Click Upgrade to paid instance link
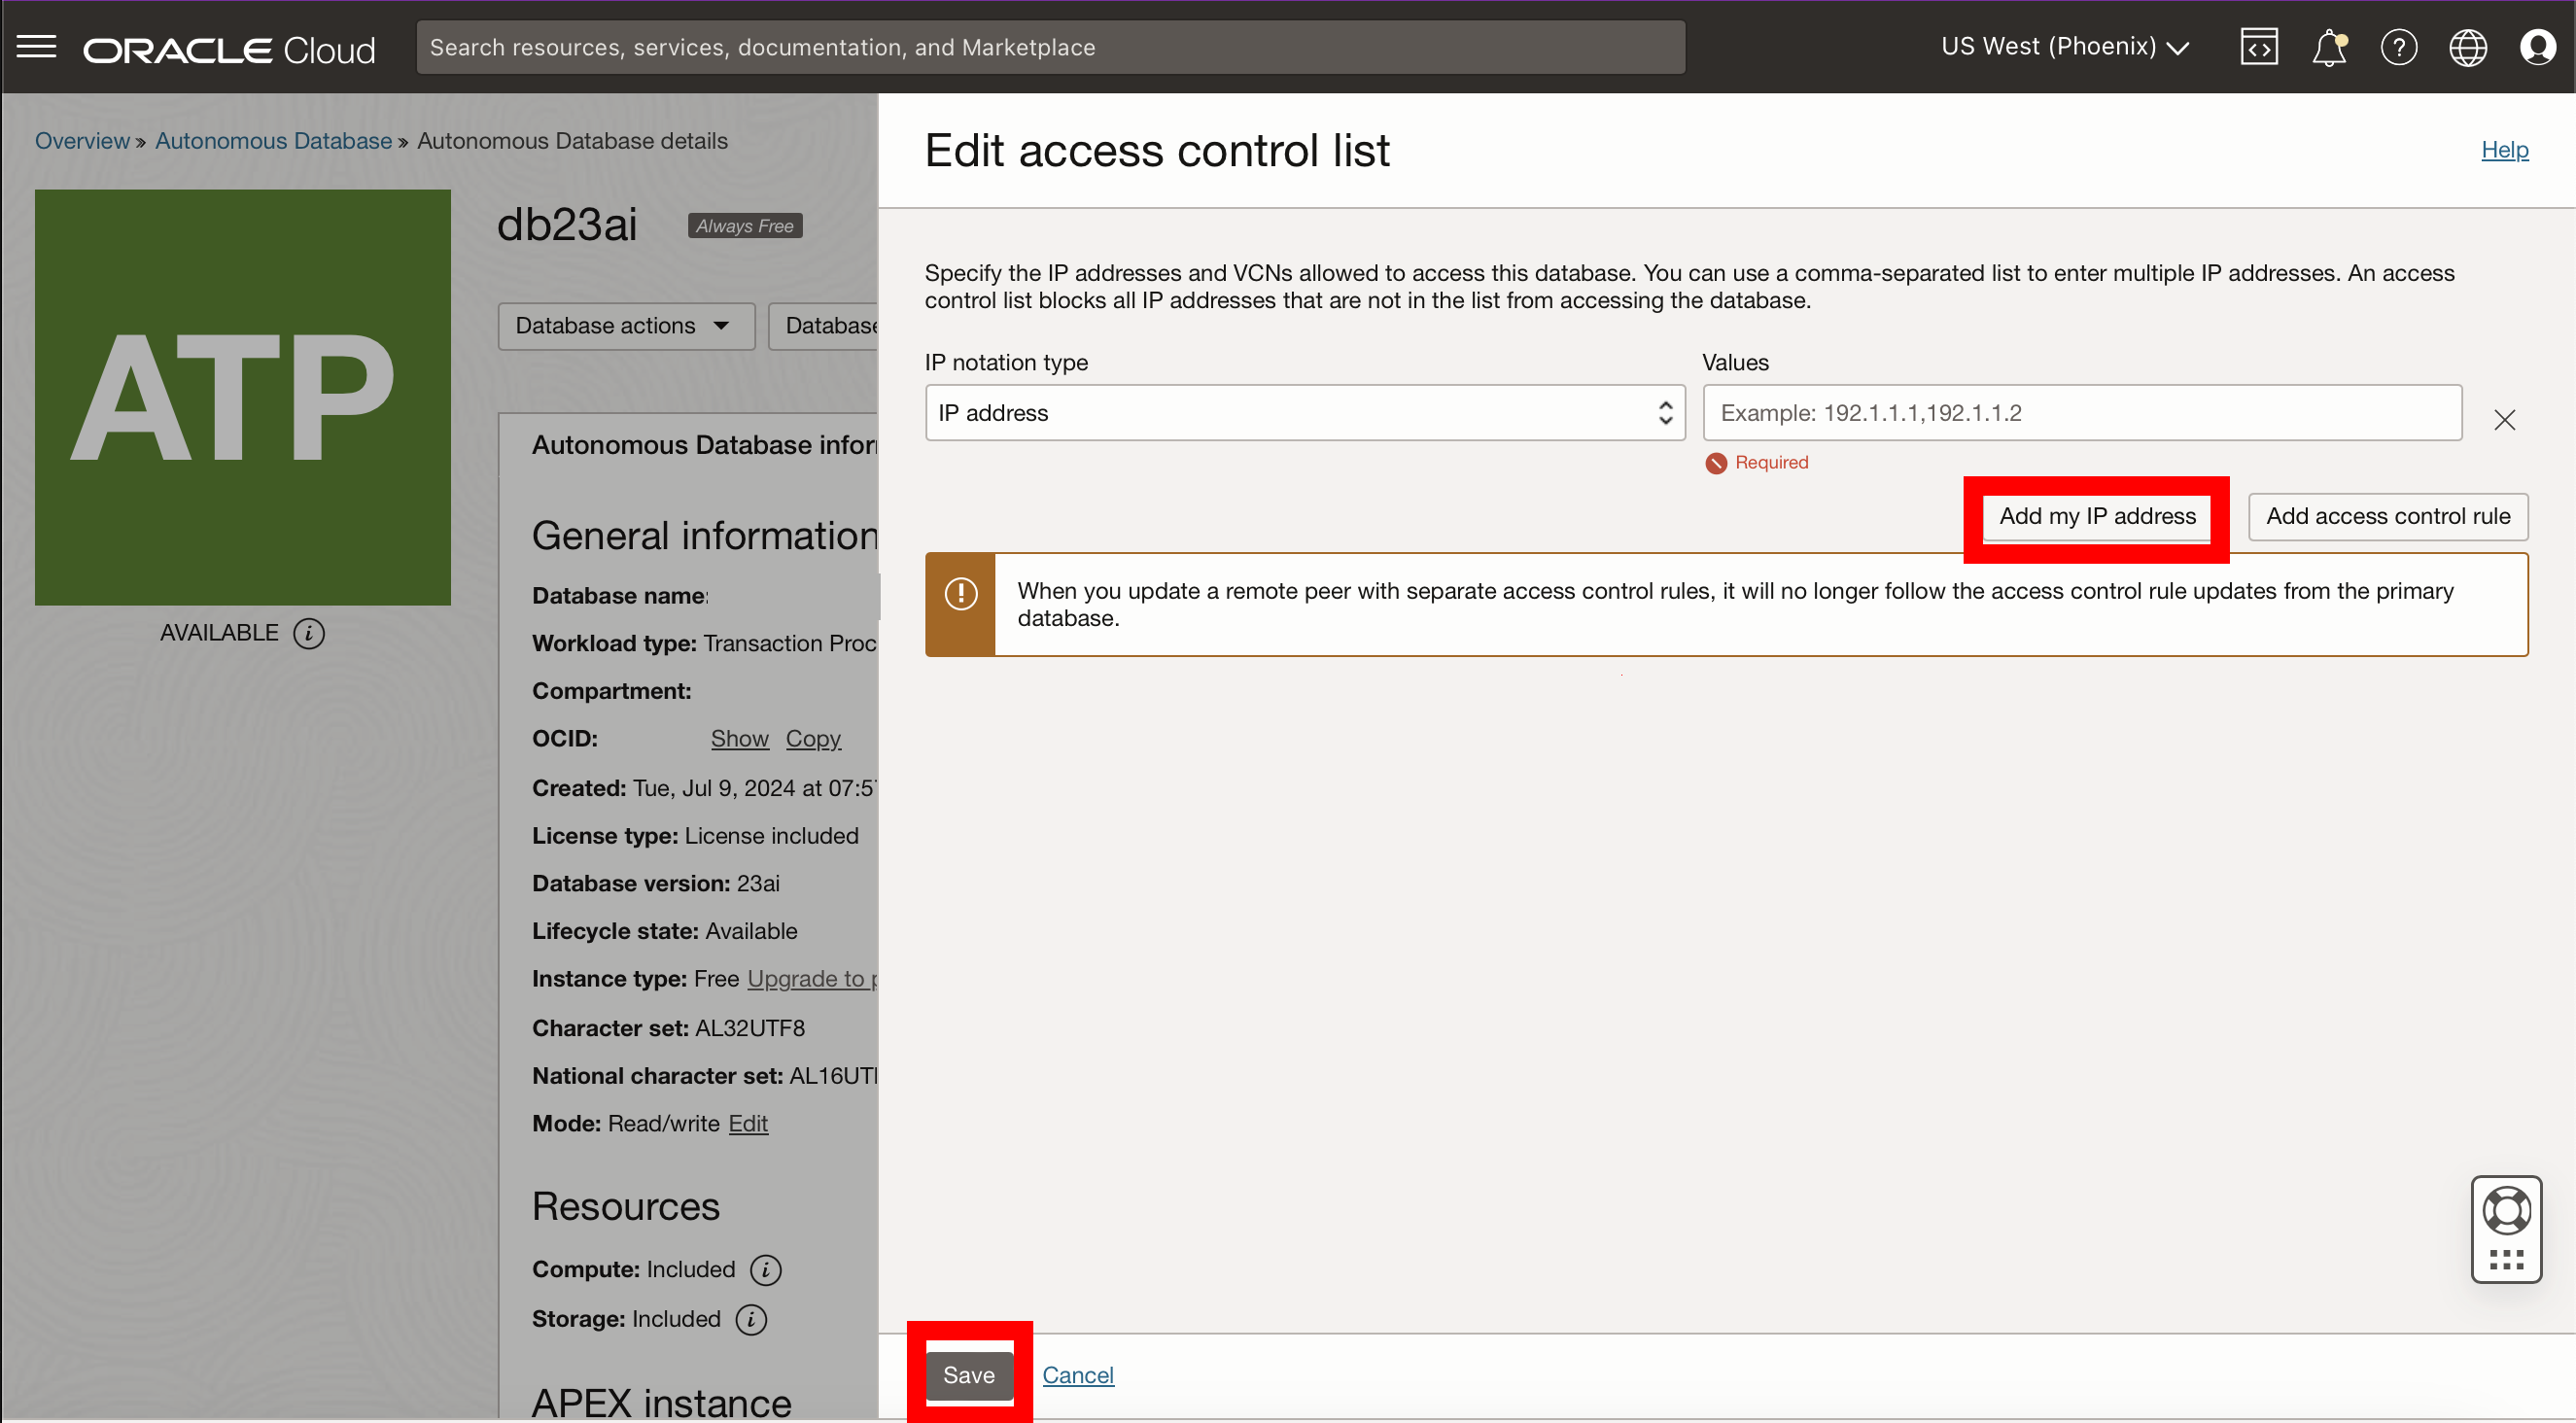 (x=812, y=979)
